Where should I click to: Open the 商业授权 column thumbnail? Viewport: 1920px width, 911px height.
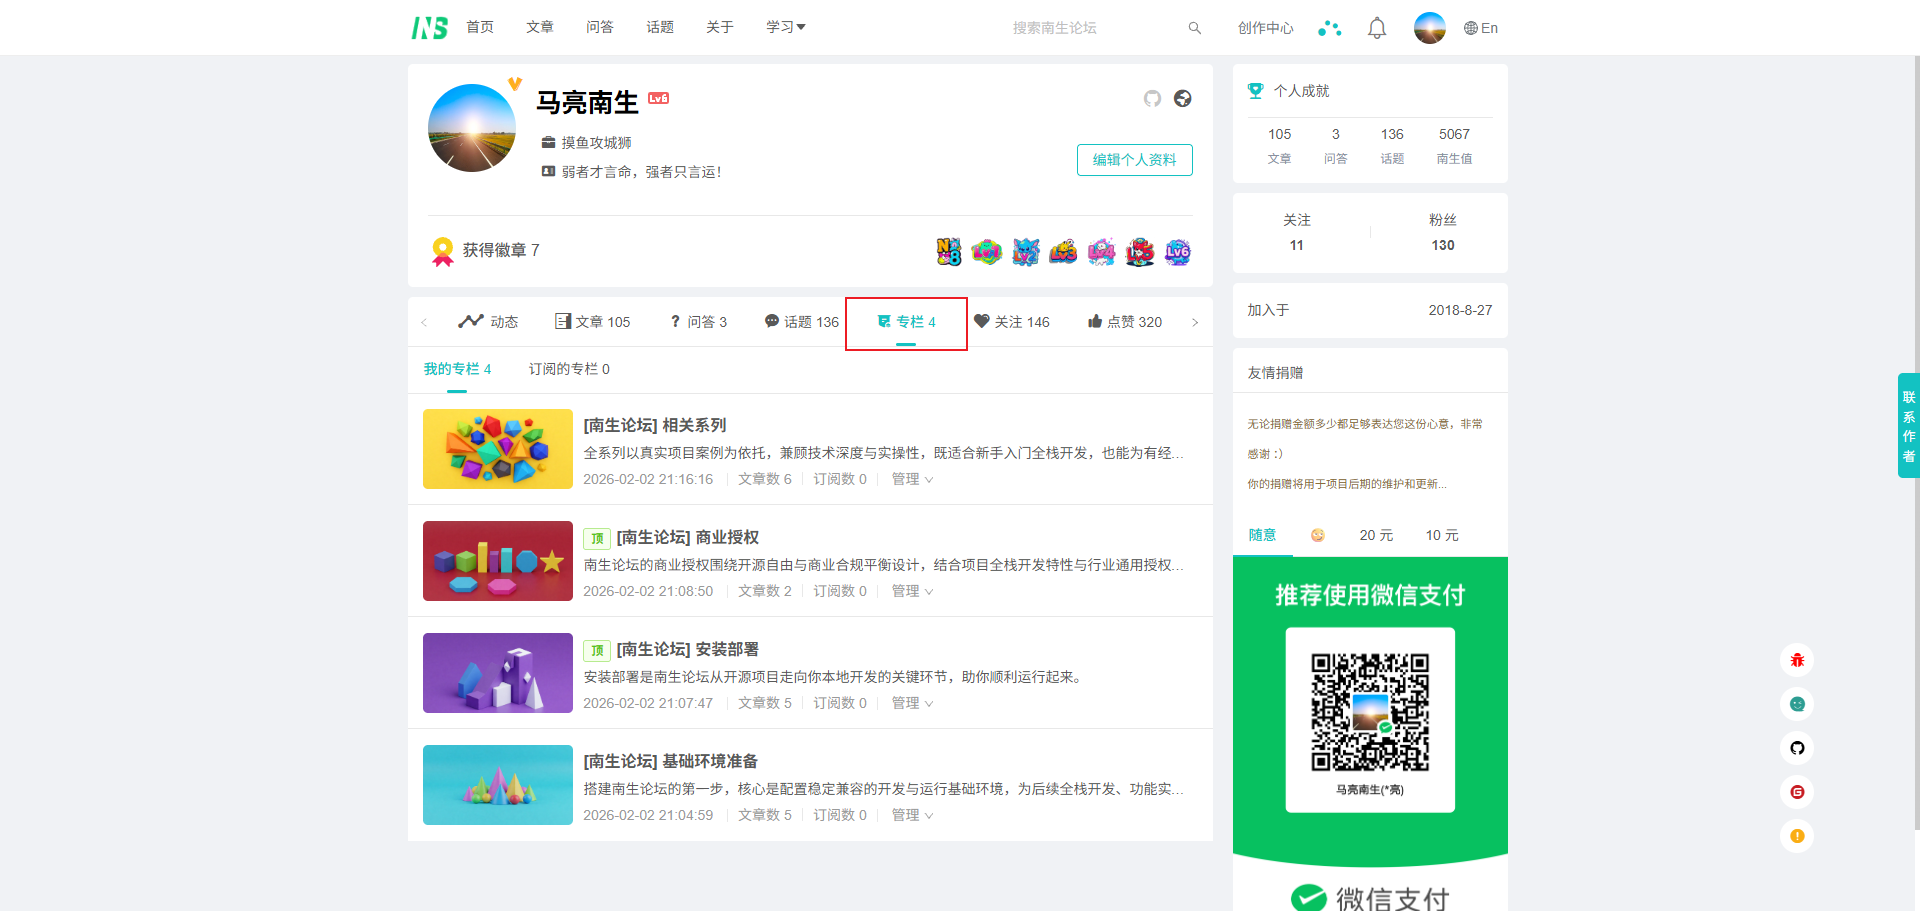pyautogui.click(x=498, y=561)
